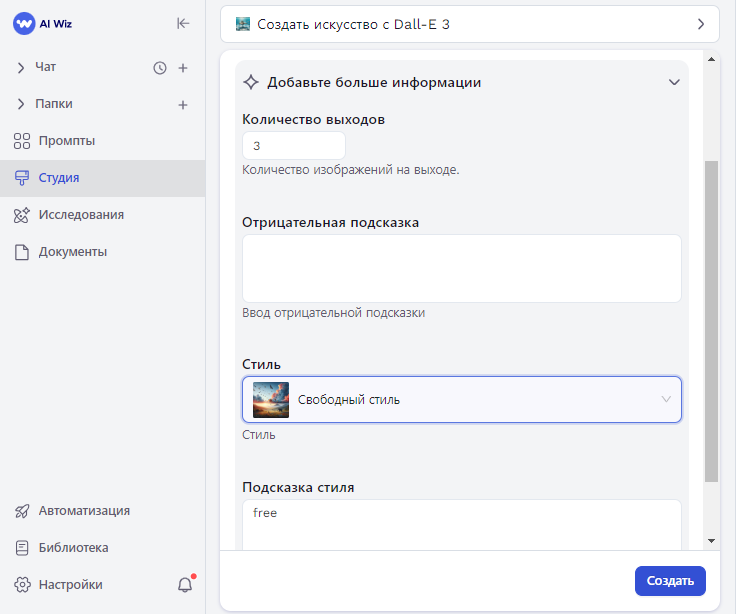Open the Стиль dropdown Свободный стиль
This screenshot has width=736, height=614.
462,400
